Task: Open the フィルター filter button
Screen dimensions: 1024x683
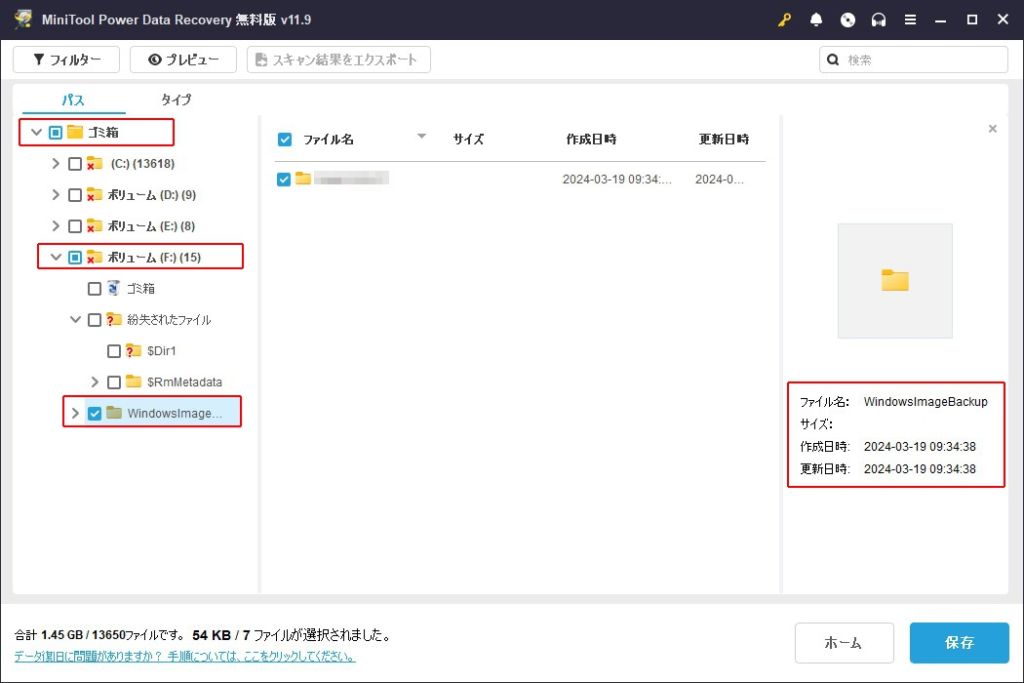Action: click(x=66, y=60)
